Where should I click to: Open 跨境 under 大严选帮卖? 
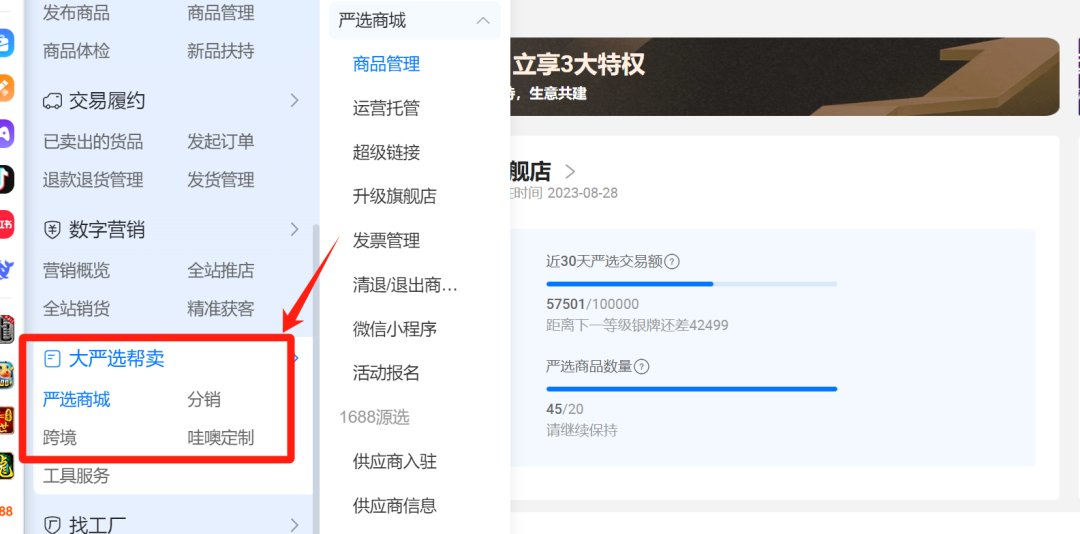click(60, 438)
